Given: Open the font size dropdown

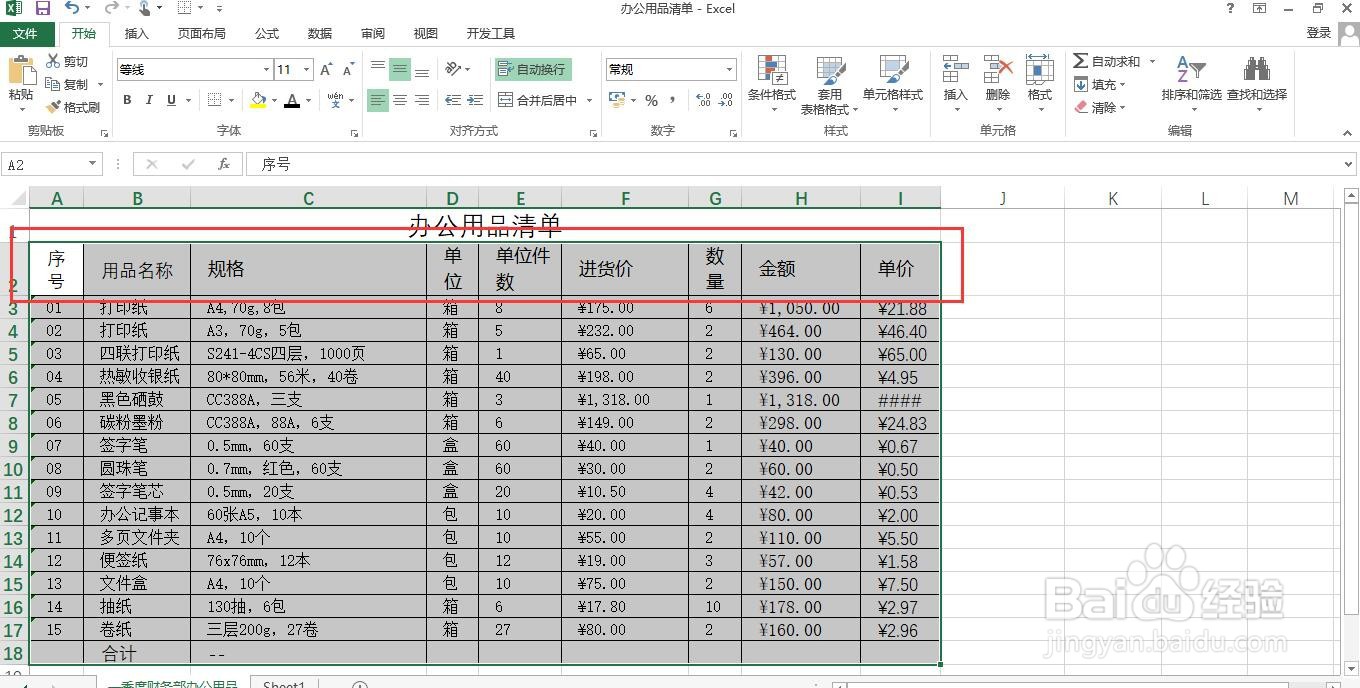Looking at the screenshot, I should tap(307, 69).
